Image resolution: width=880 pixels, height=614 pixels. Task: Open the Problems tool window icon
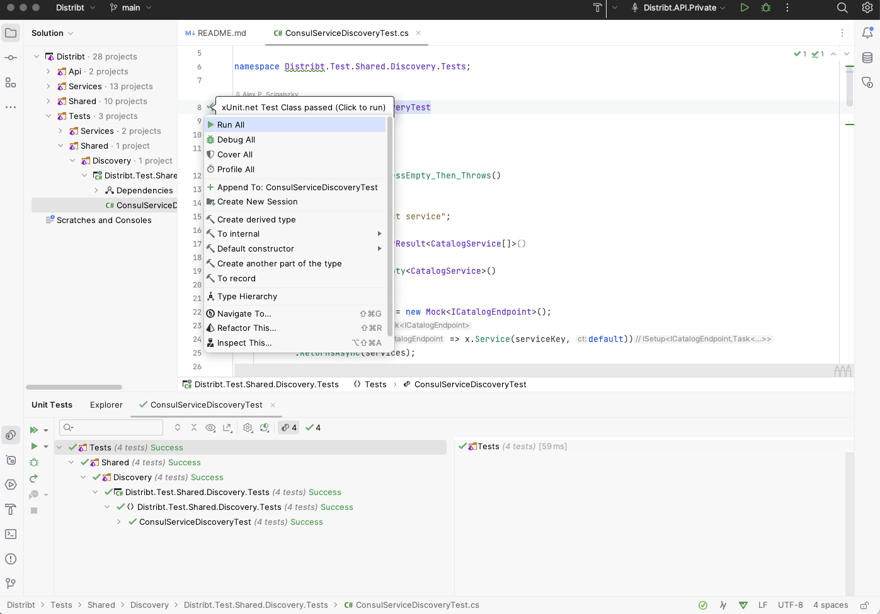point(11,558)
